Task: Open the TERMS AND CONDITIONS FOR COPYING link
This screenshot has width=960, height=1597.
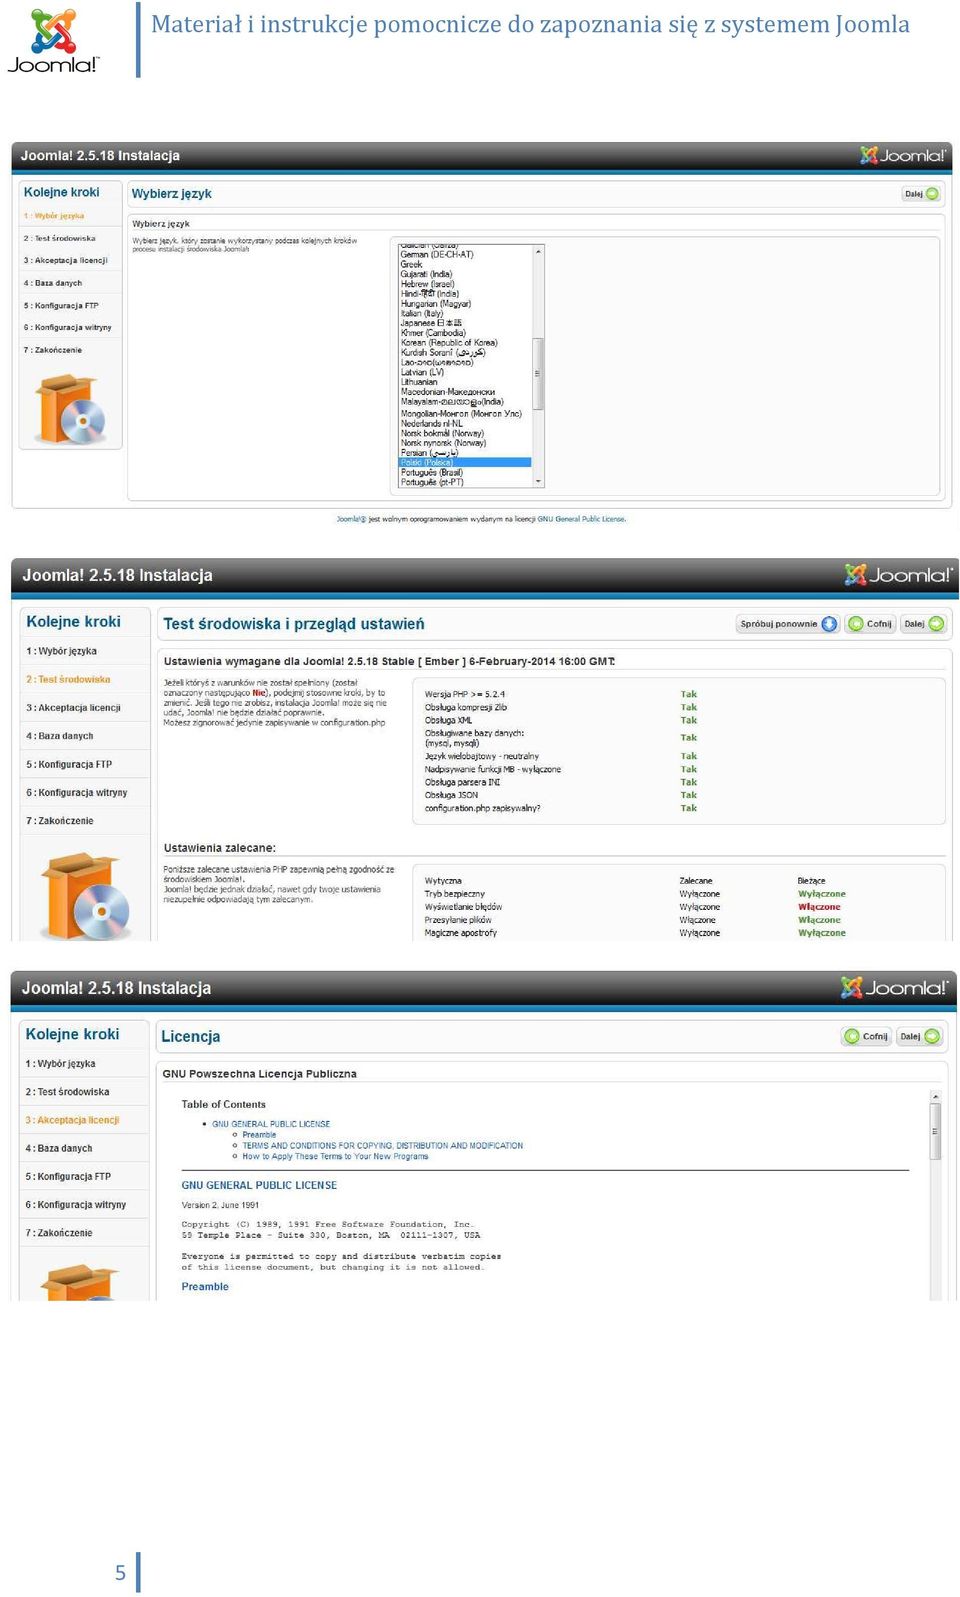Action: 382,1146
